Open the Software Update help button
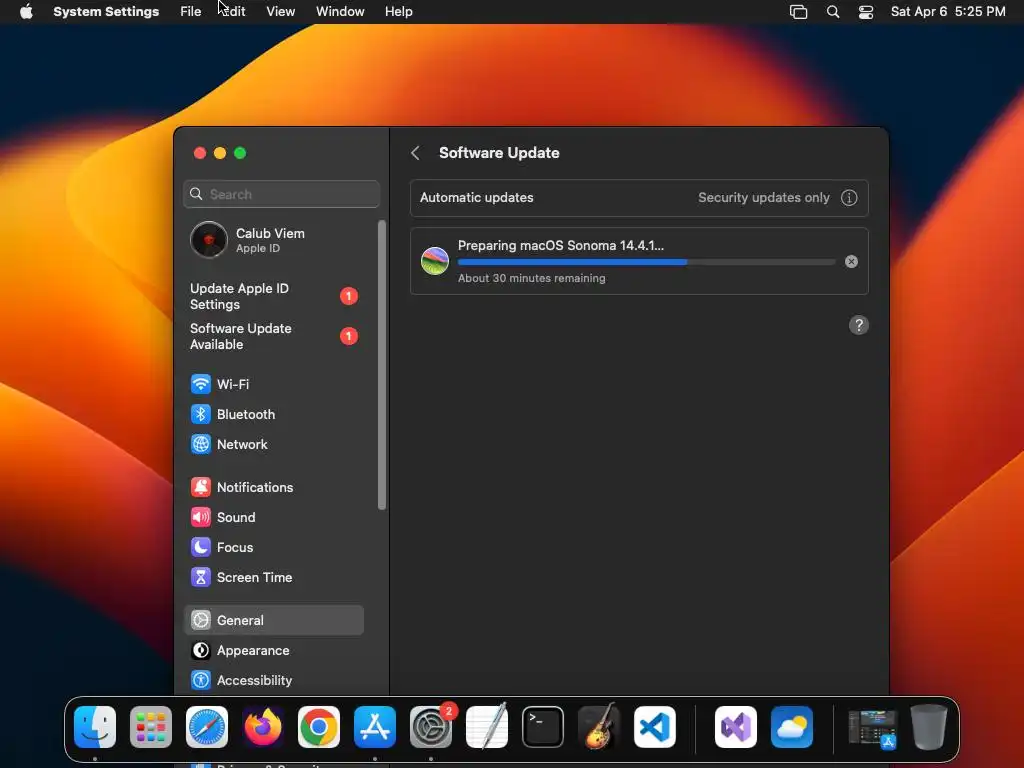This screenshot has width=1024, height=768. pyautogui.click(x=858, y=325)
